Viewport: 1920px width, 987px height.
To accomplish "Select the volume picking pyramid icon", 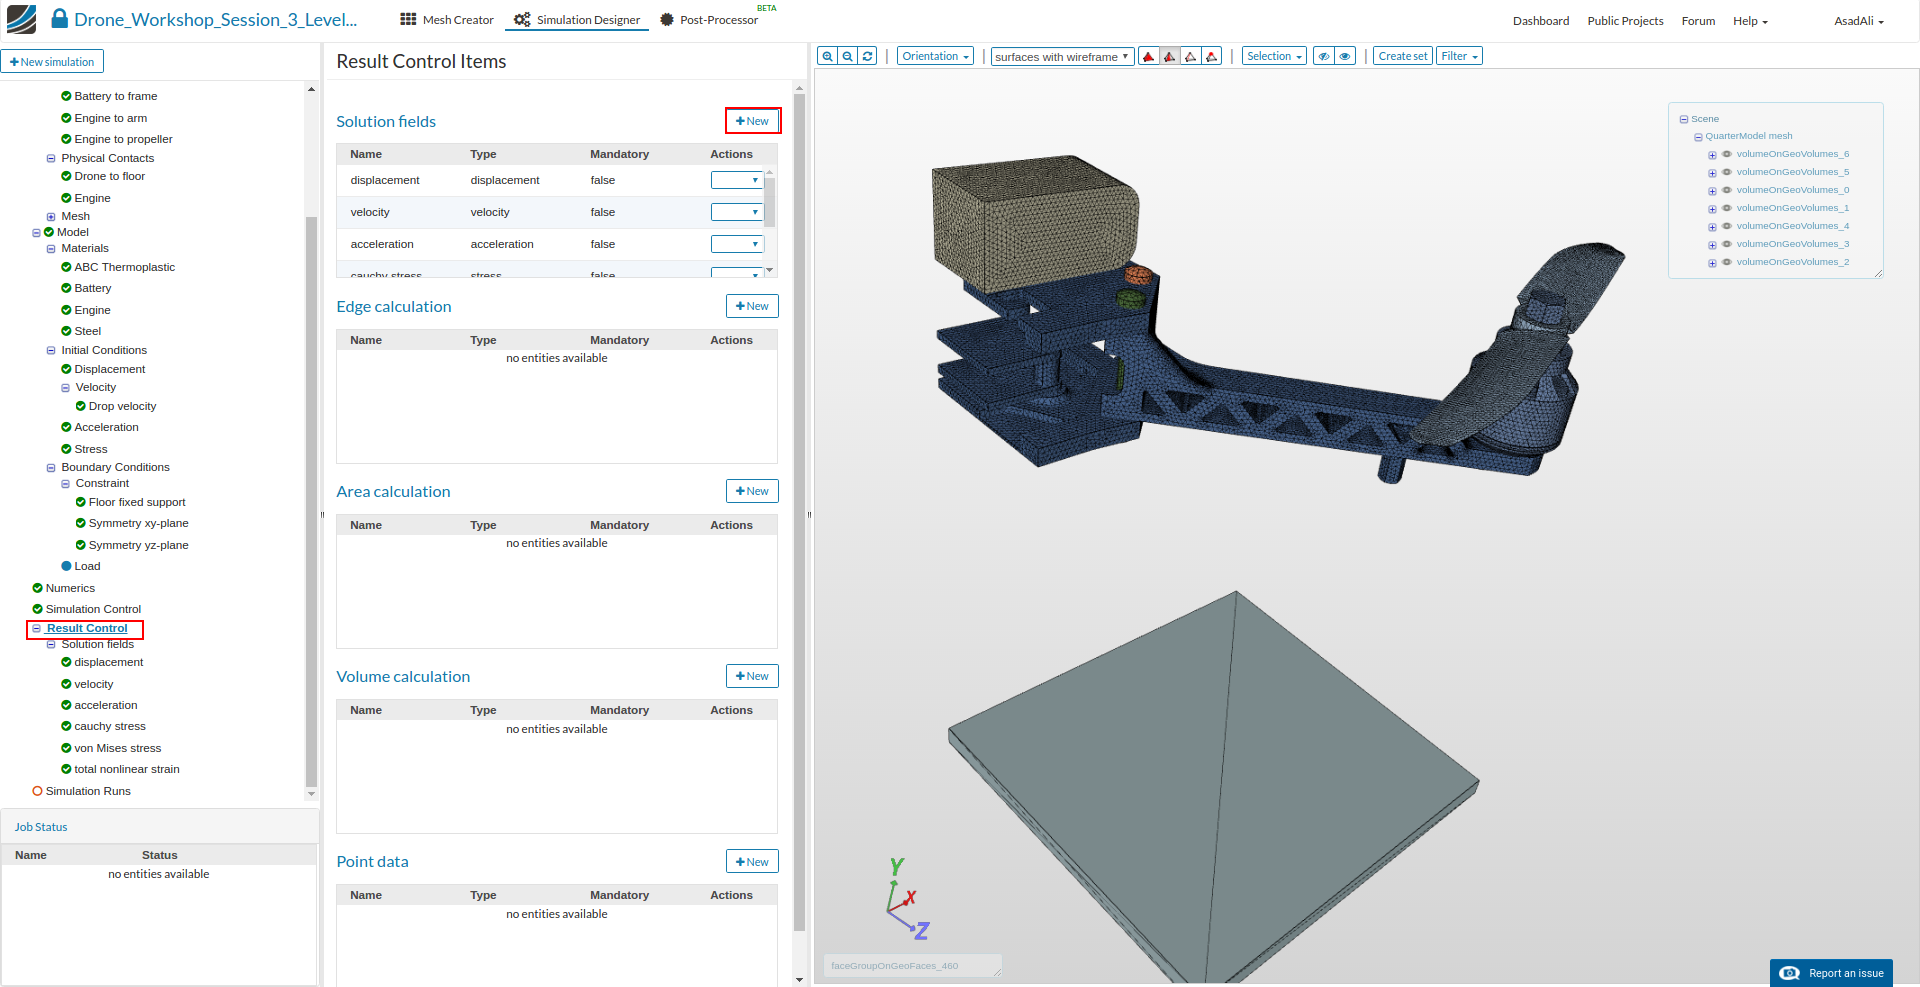I will tap(1149, 57).
